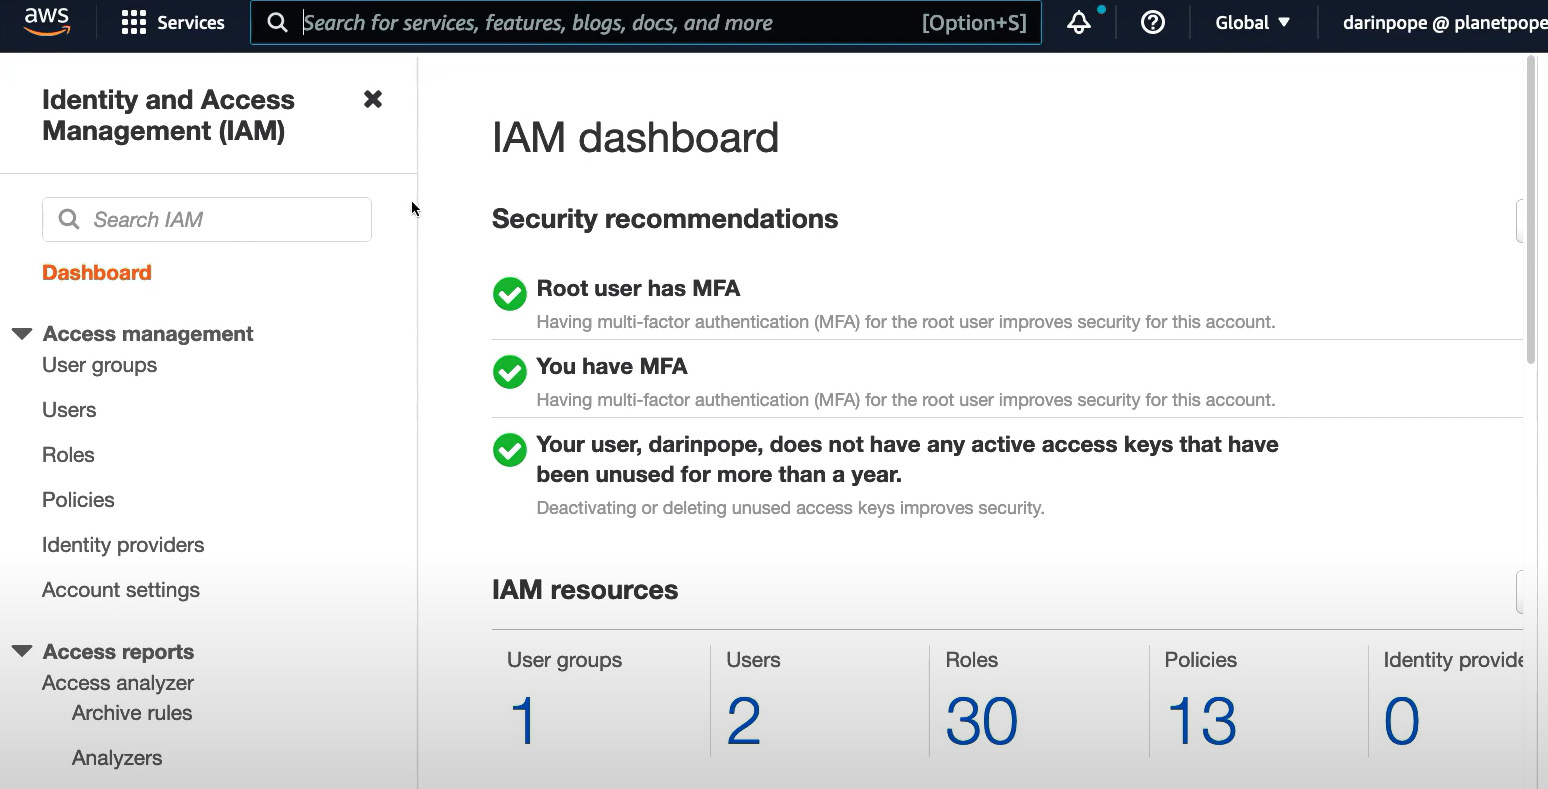Click the IAM dashboard title
1548x789 pixels.
click(635, 138)
